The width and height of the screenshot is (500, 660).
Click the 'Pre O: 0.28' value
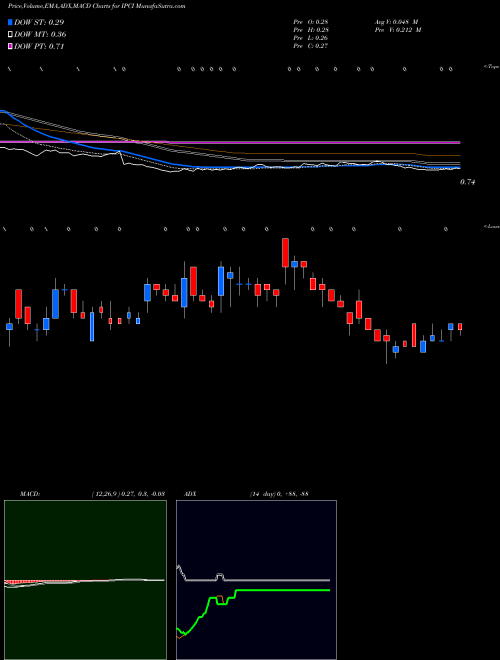click(x=311, y=22)
